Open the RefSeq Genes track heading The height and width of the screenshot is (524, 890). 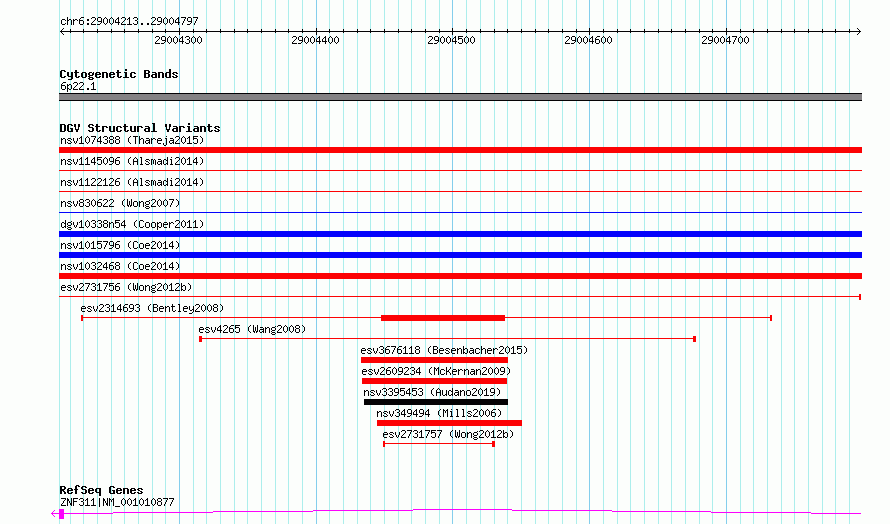tap(102, 491)
